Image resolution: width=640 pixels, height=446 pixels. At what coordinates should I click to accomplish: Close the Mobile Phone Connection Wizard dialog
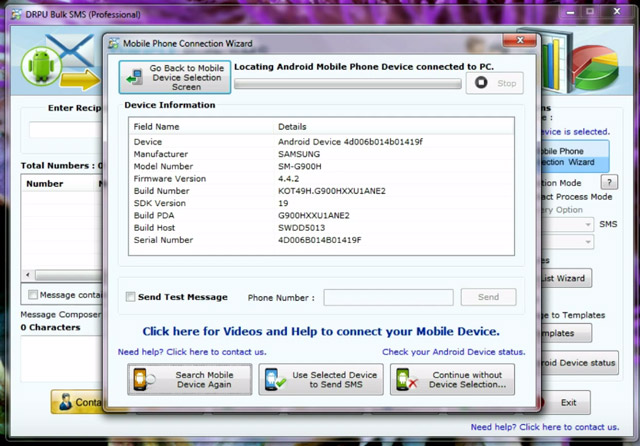click(520, 40)
